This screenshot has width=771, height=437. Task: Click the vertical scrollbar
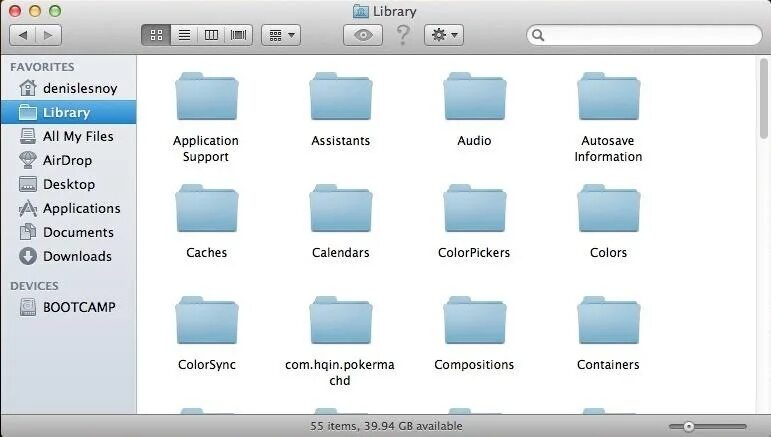[x=764, y=98]
